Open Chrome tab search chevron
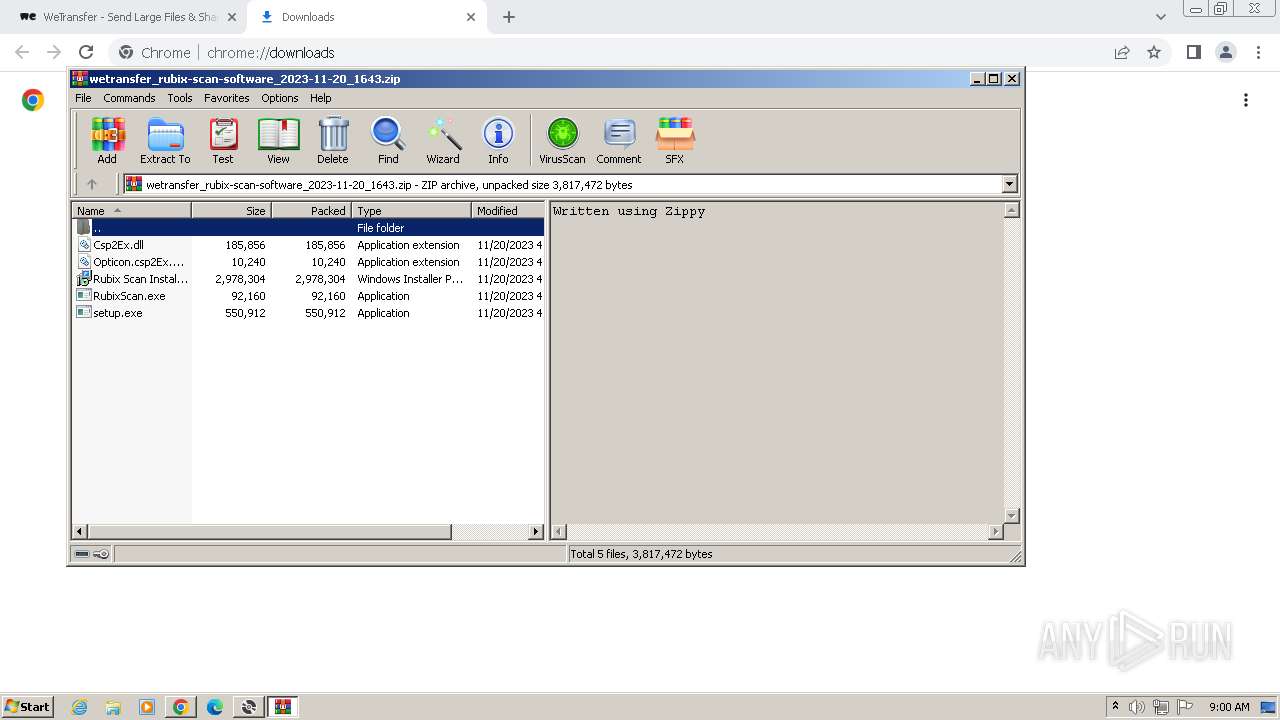The width and height of the screenshot is (1280, 720). click(1161, 17)
